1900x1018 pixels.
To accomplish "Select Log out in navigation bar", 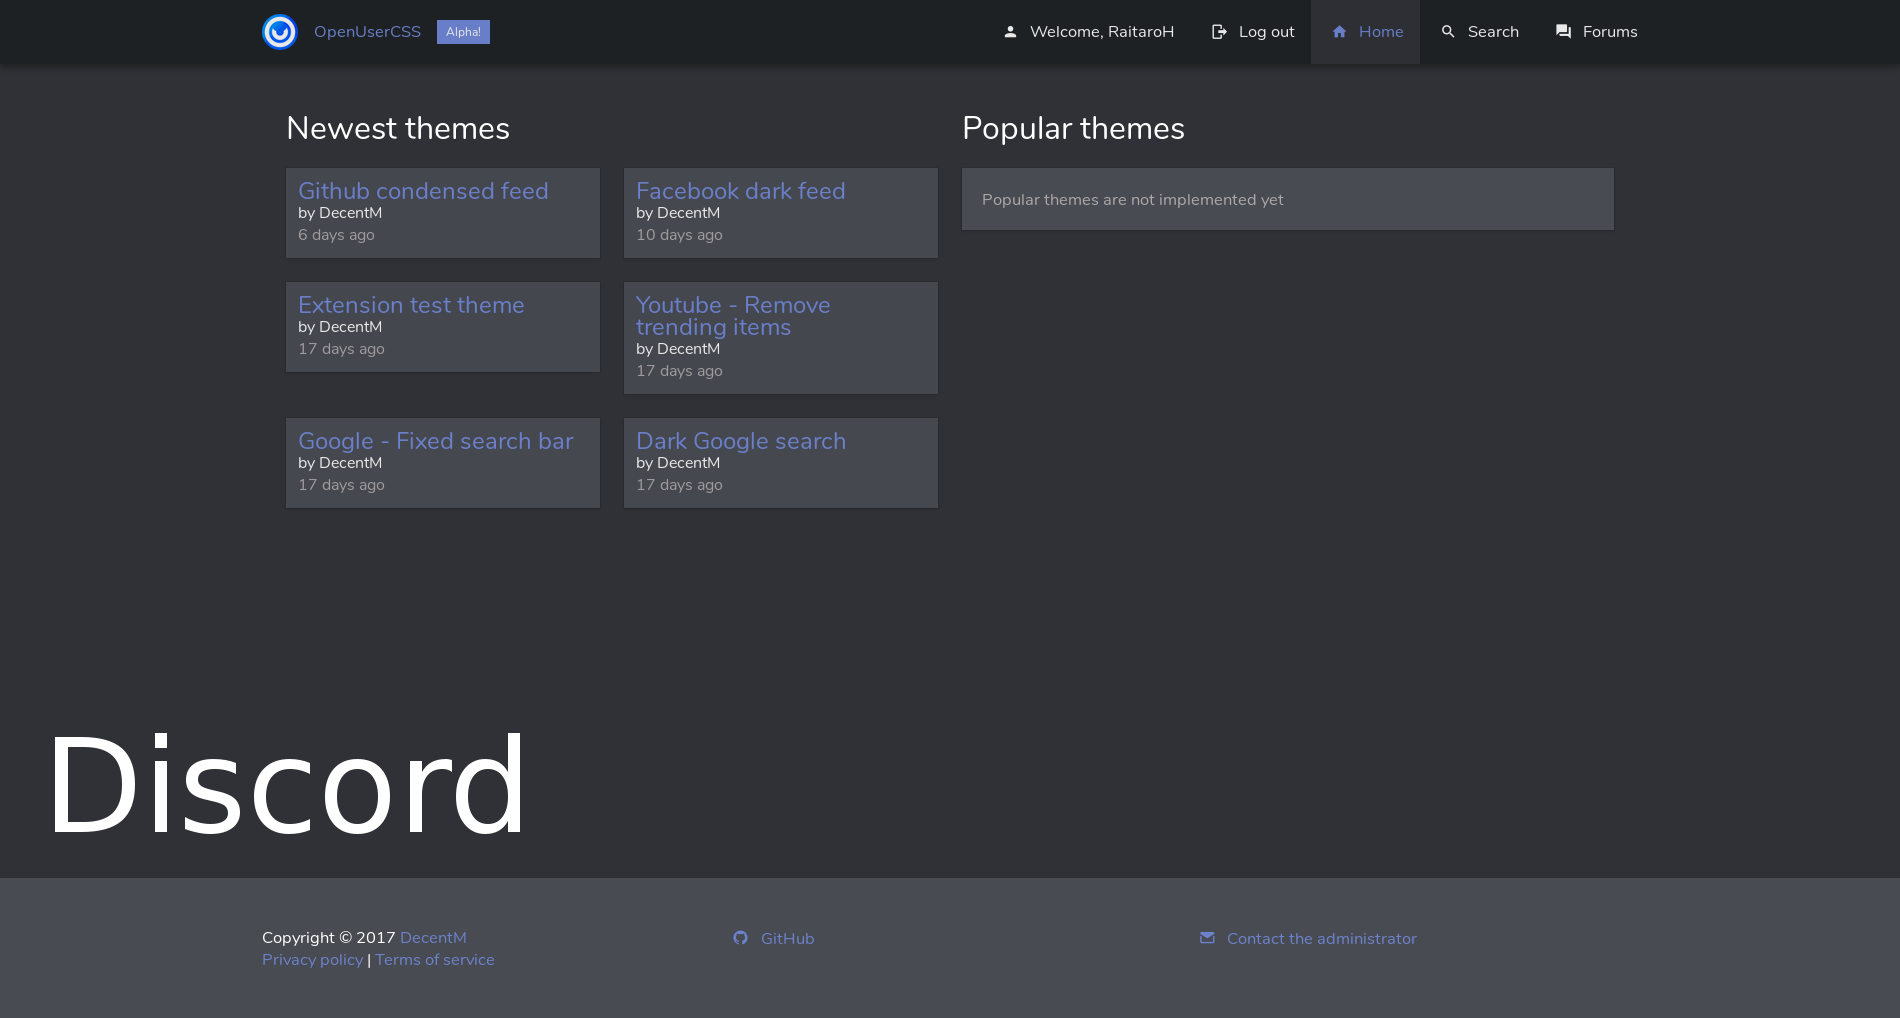I will point(1253,32).
